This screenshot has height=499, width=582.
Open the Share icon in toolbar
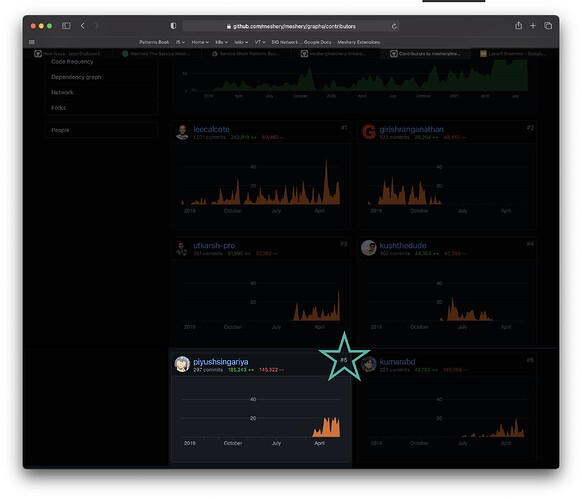pos(519,26)
